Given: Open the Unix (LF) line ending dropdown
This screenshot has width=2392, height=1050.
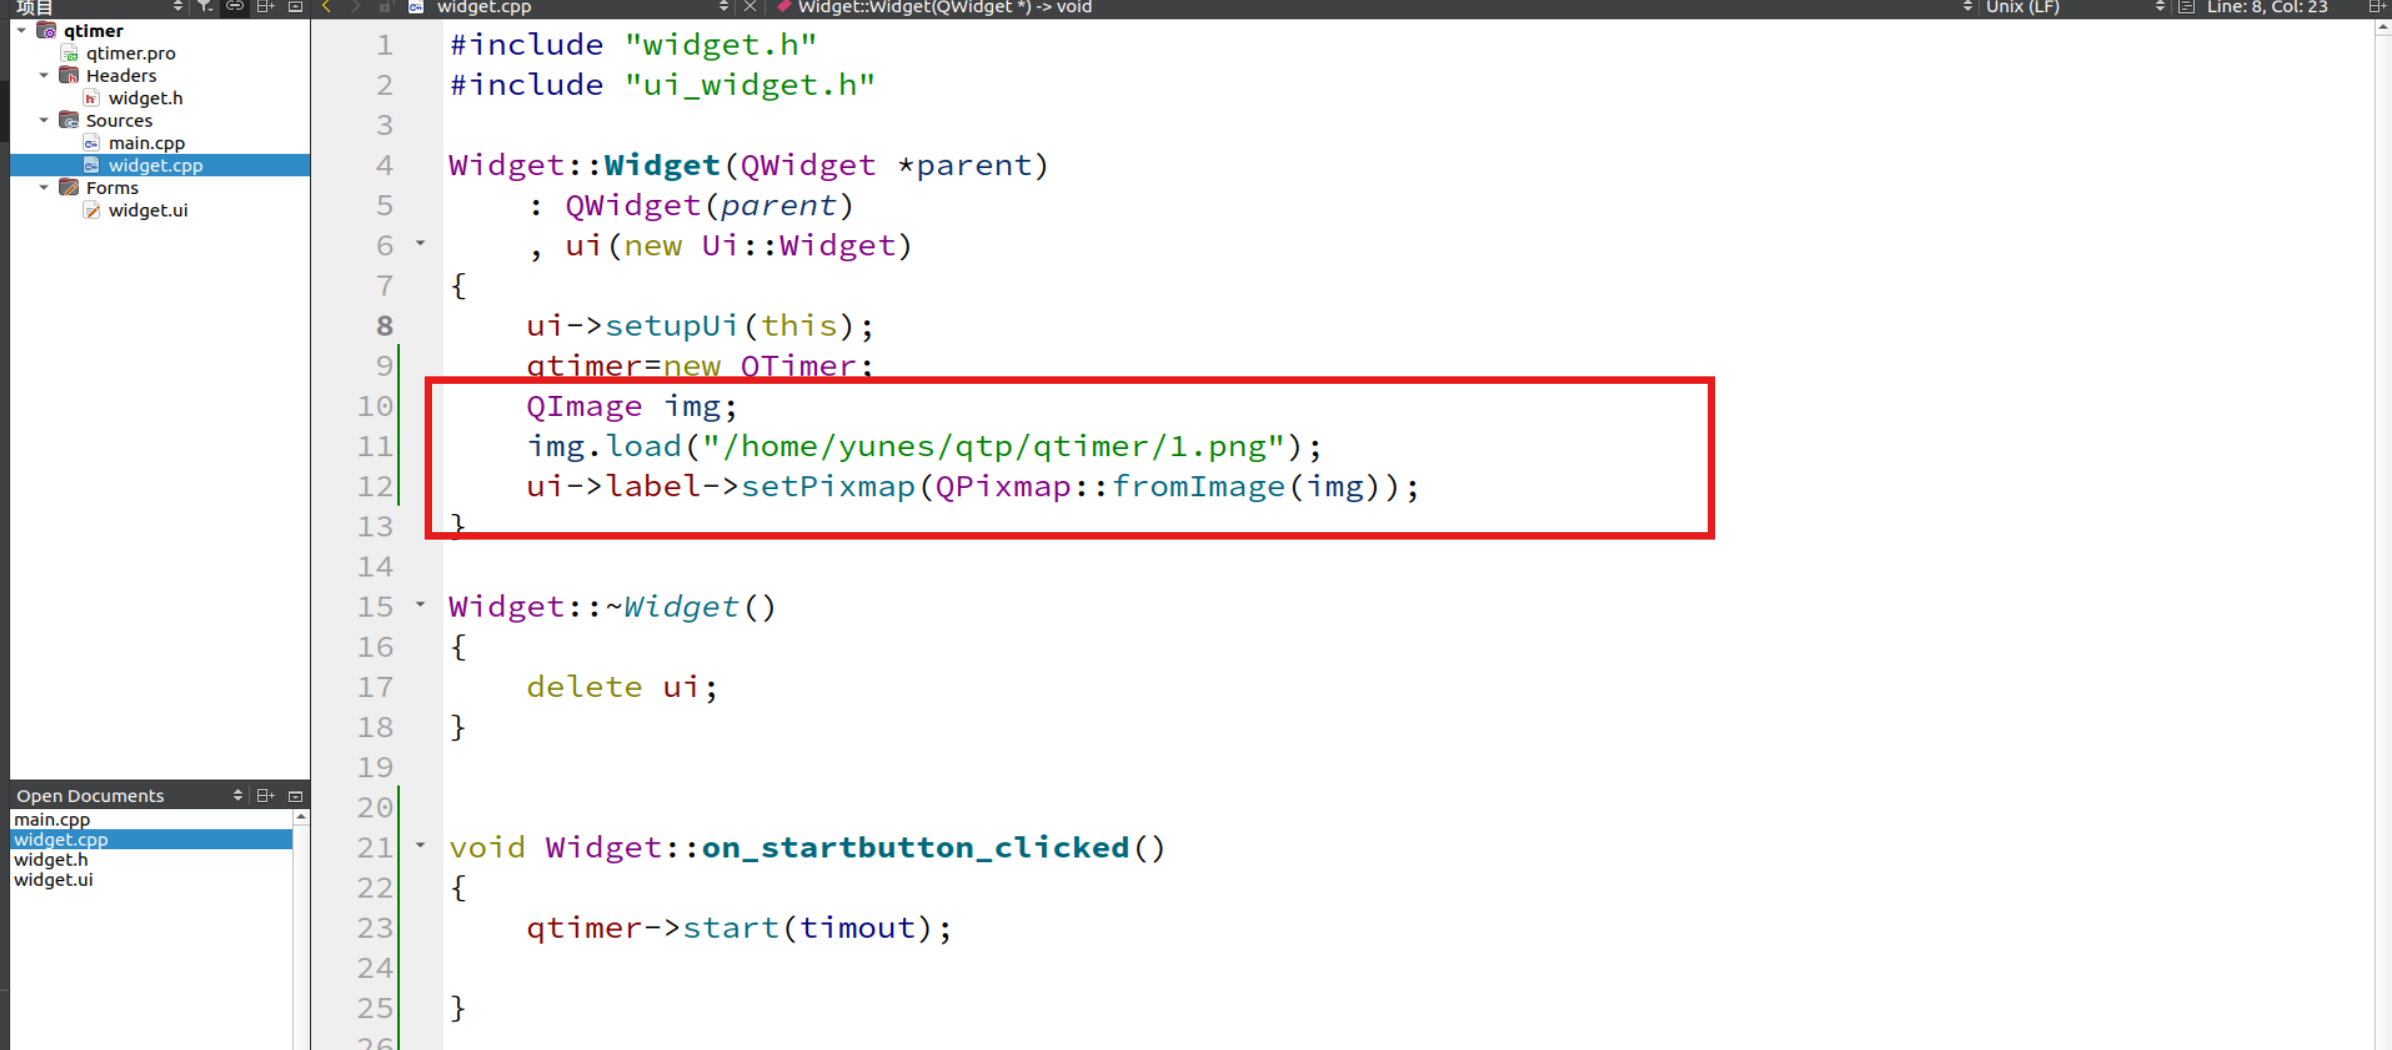Looking at the screenshot, I should coord(2159,6).
